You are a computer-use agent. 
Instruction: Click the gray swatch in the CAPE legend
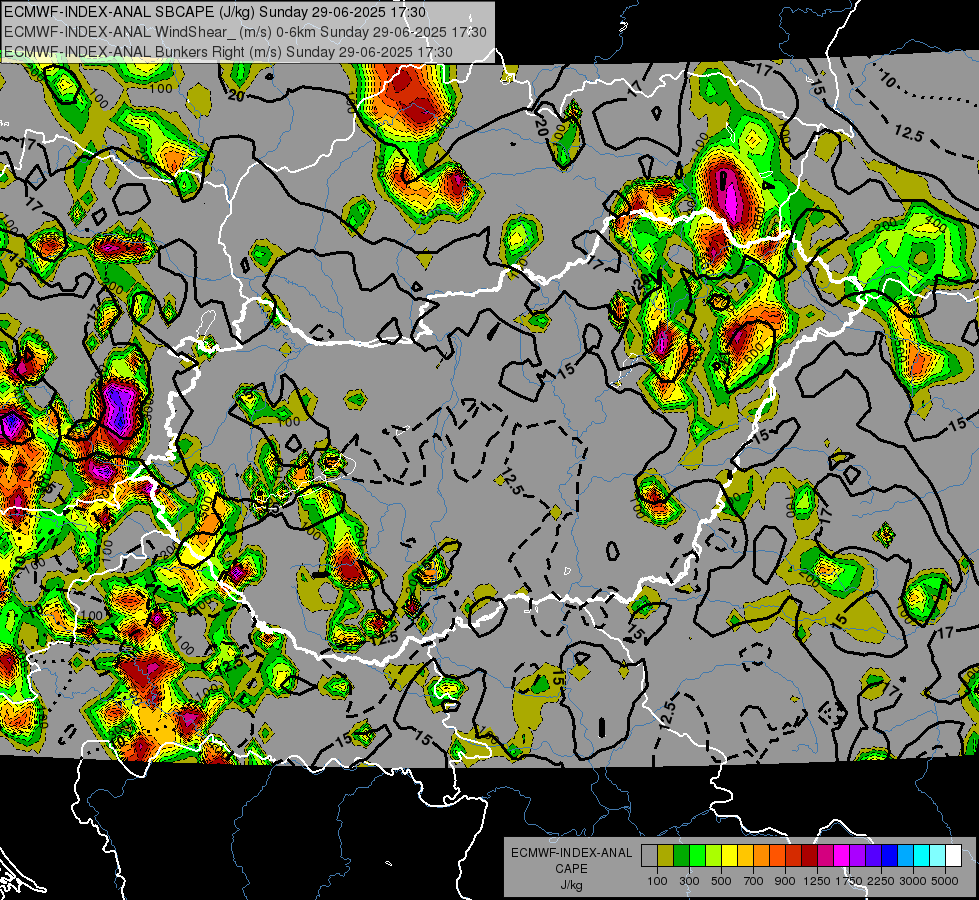(649, 856)
